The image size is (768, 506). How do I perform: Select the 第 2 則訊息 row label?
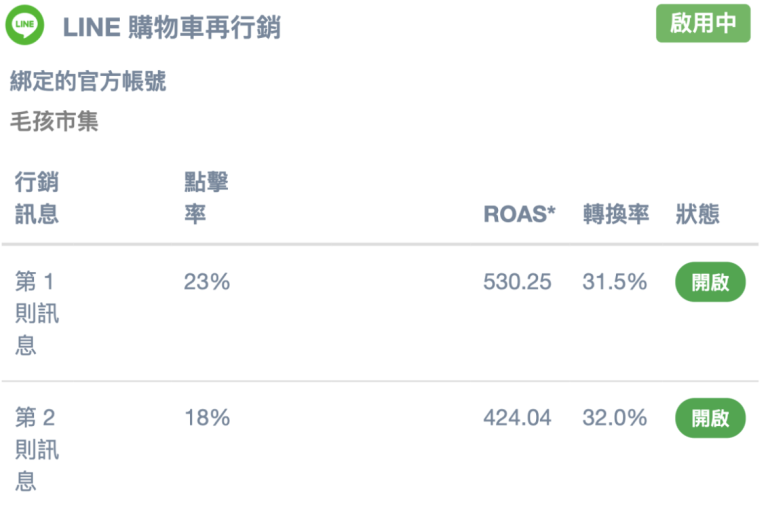[x=37, y=449]
